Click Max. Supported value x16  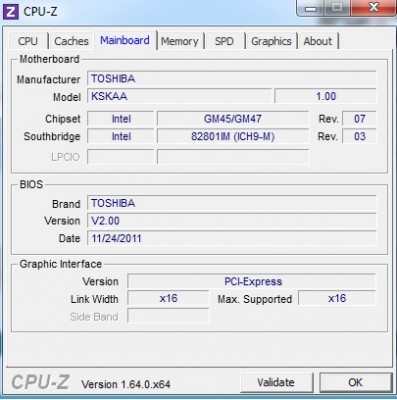pos(337,298)
